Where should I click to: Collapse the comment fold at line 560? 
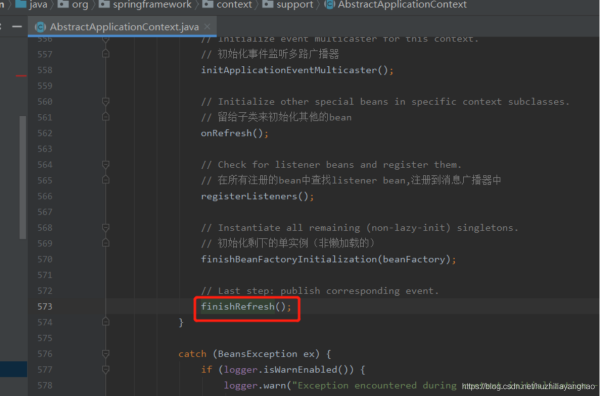click(x=106, y=101)
